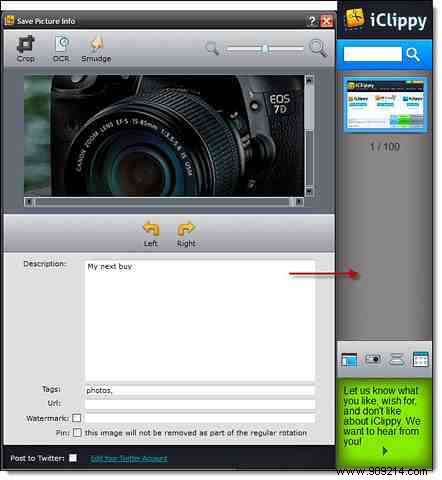Click the camera picture preview
The width and height of the screenshot is (442, 480).
(164, 135)
